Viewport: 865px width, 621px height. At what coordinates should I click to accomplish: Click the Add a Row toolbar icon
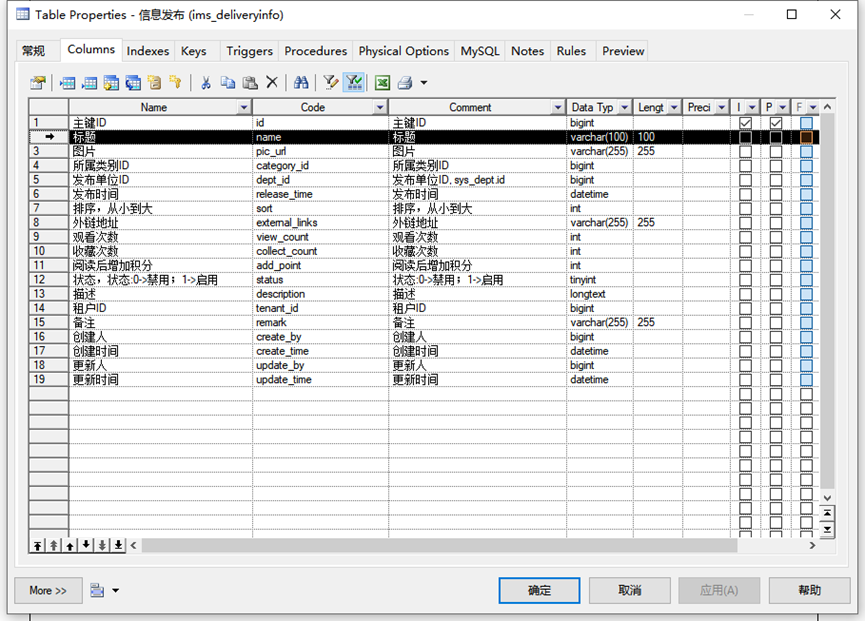89,83
